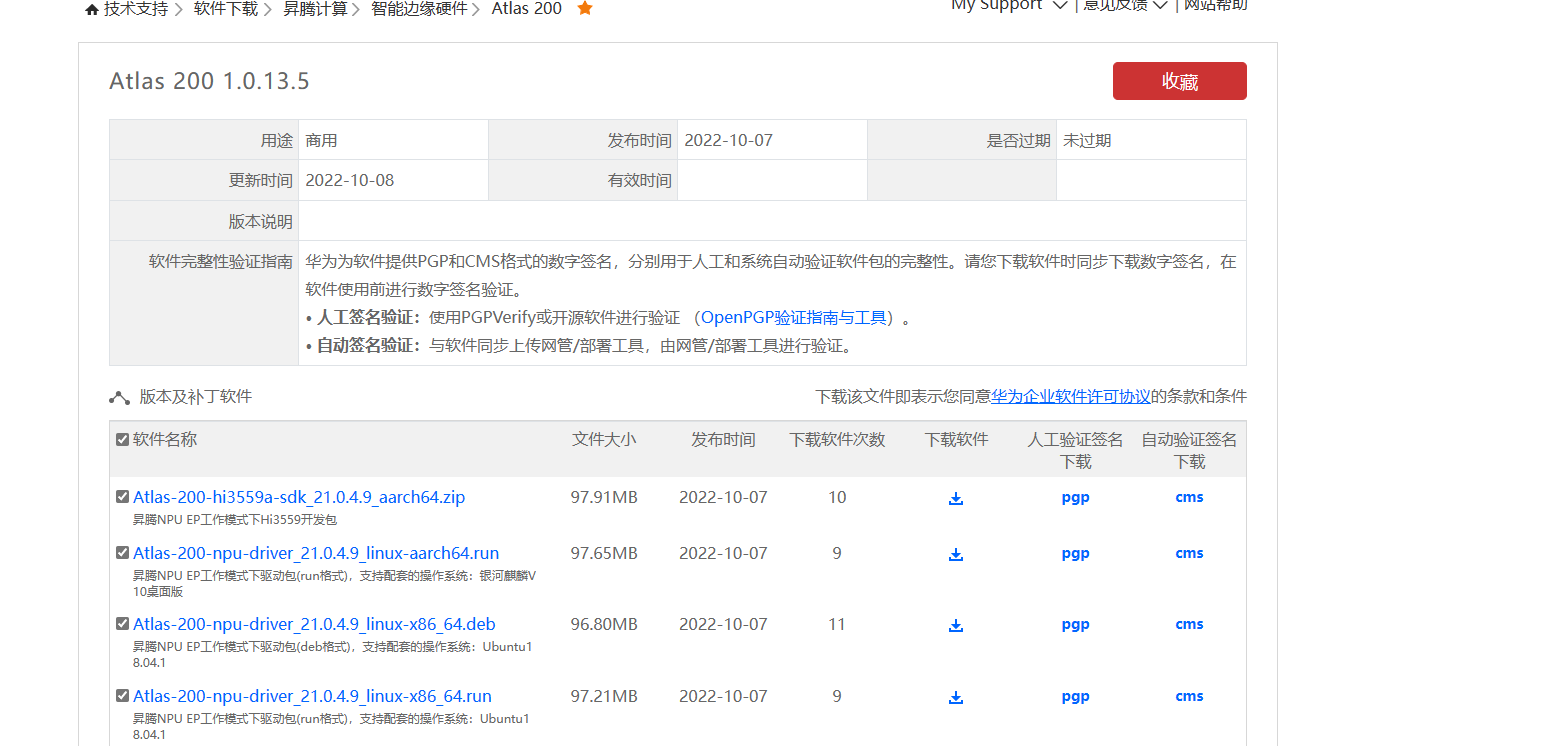
Task: Uncheck the npu-driver linux-aarch64.run checkbox
Action: coord(122,552)
